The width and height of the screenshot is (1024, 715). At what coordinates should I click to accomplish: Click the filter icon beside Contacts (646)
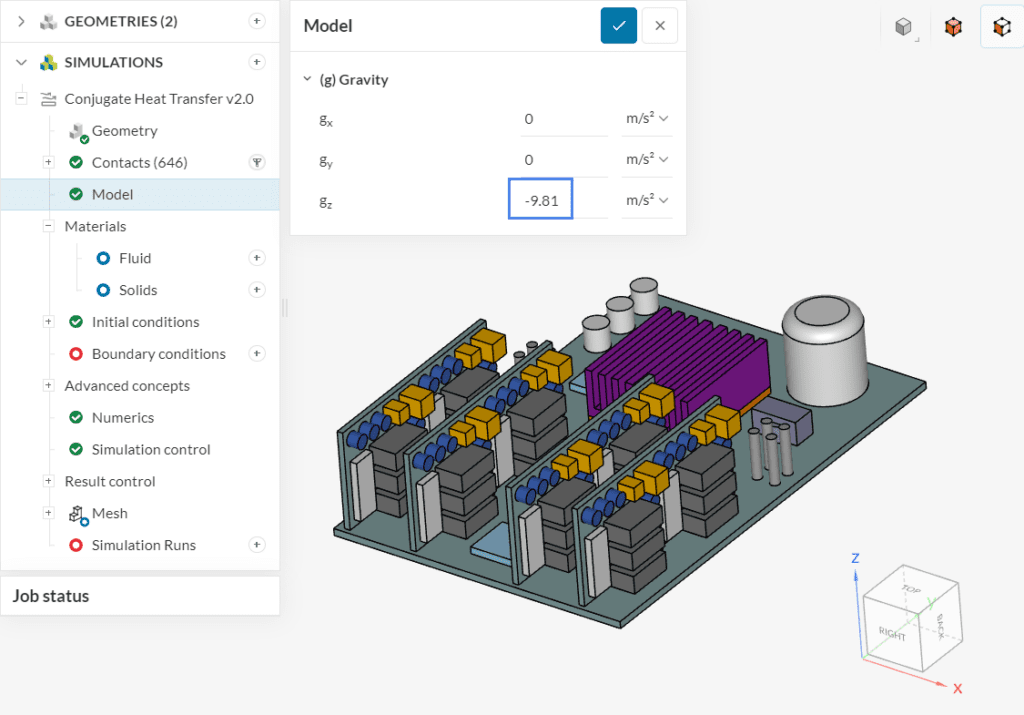point(257,162)
